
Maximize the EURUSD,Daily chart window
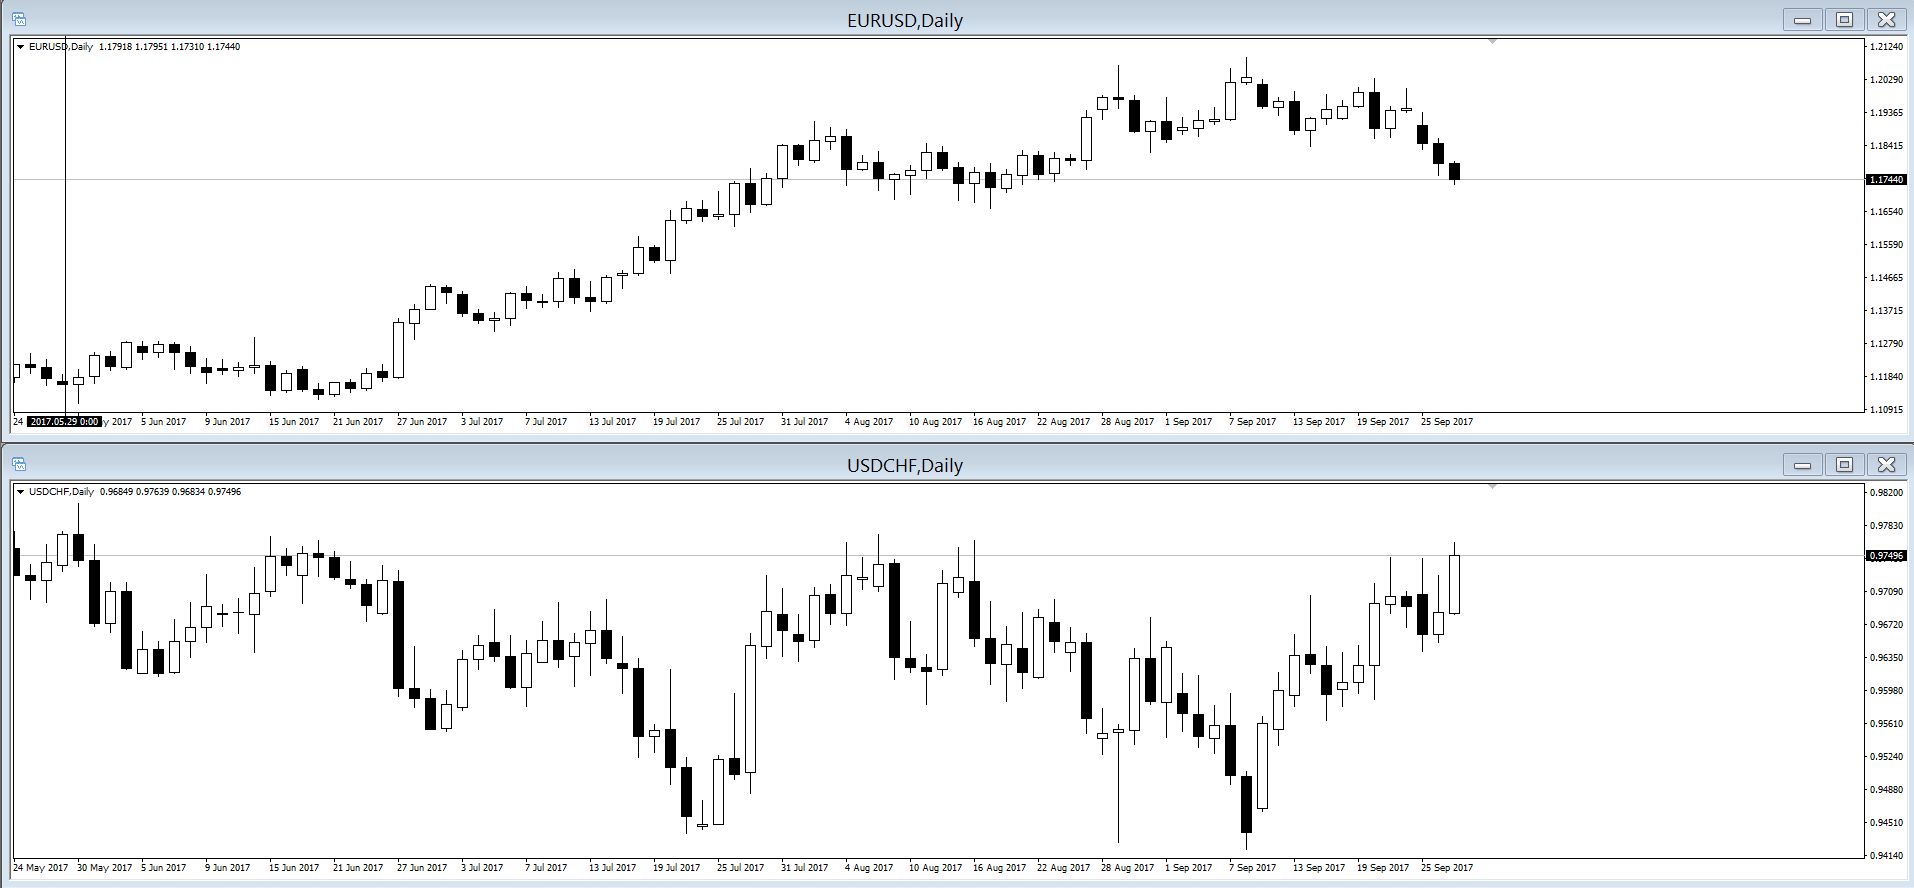(1844, 19)
